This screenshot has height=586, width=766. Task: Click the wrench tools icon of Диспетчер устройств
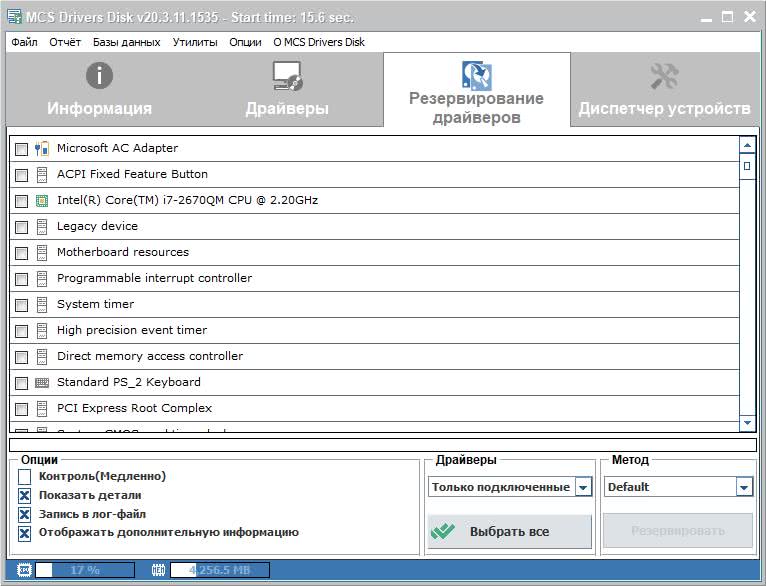tap(664, 76)
